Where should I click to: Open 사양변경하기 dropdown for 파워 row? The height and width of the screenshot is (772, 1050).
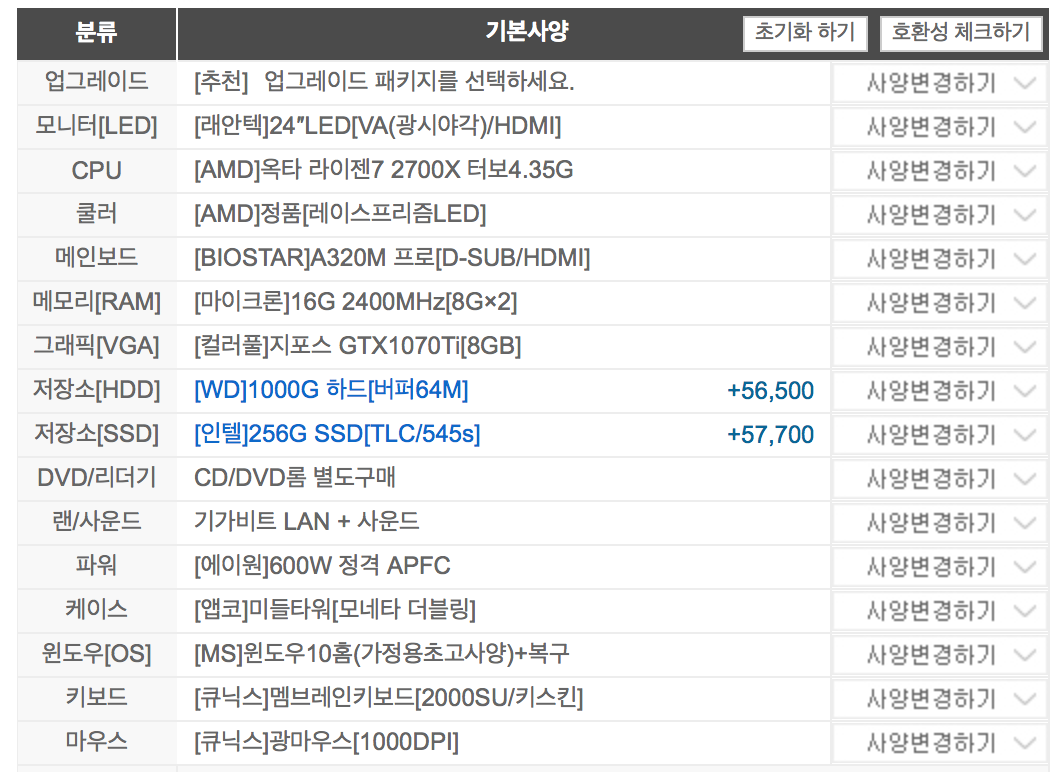click(x=938, y=567)
